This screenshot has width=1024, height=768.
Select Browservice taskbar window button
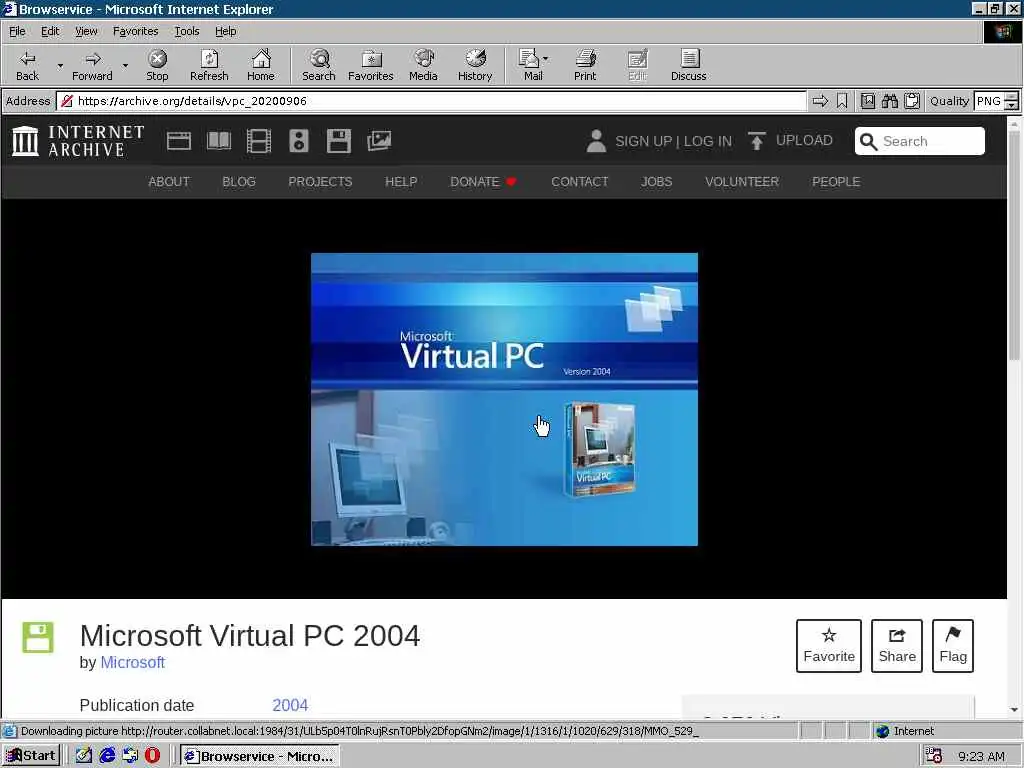click(259, 756)
